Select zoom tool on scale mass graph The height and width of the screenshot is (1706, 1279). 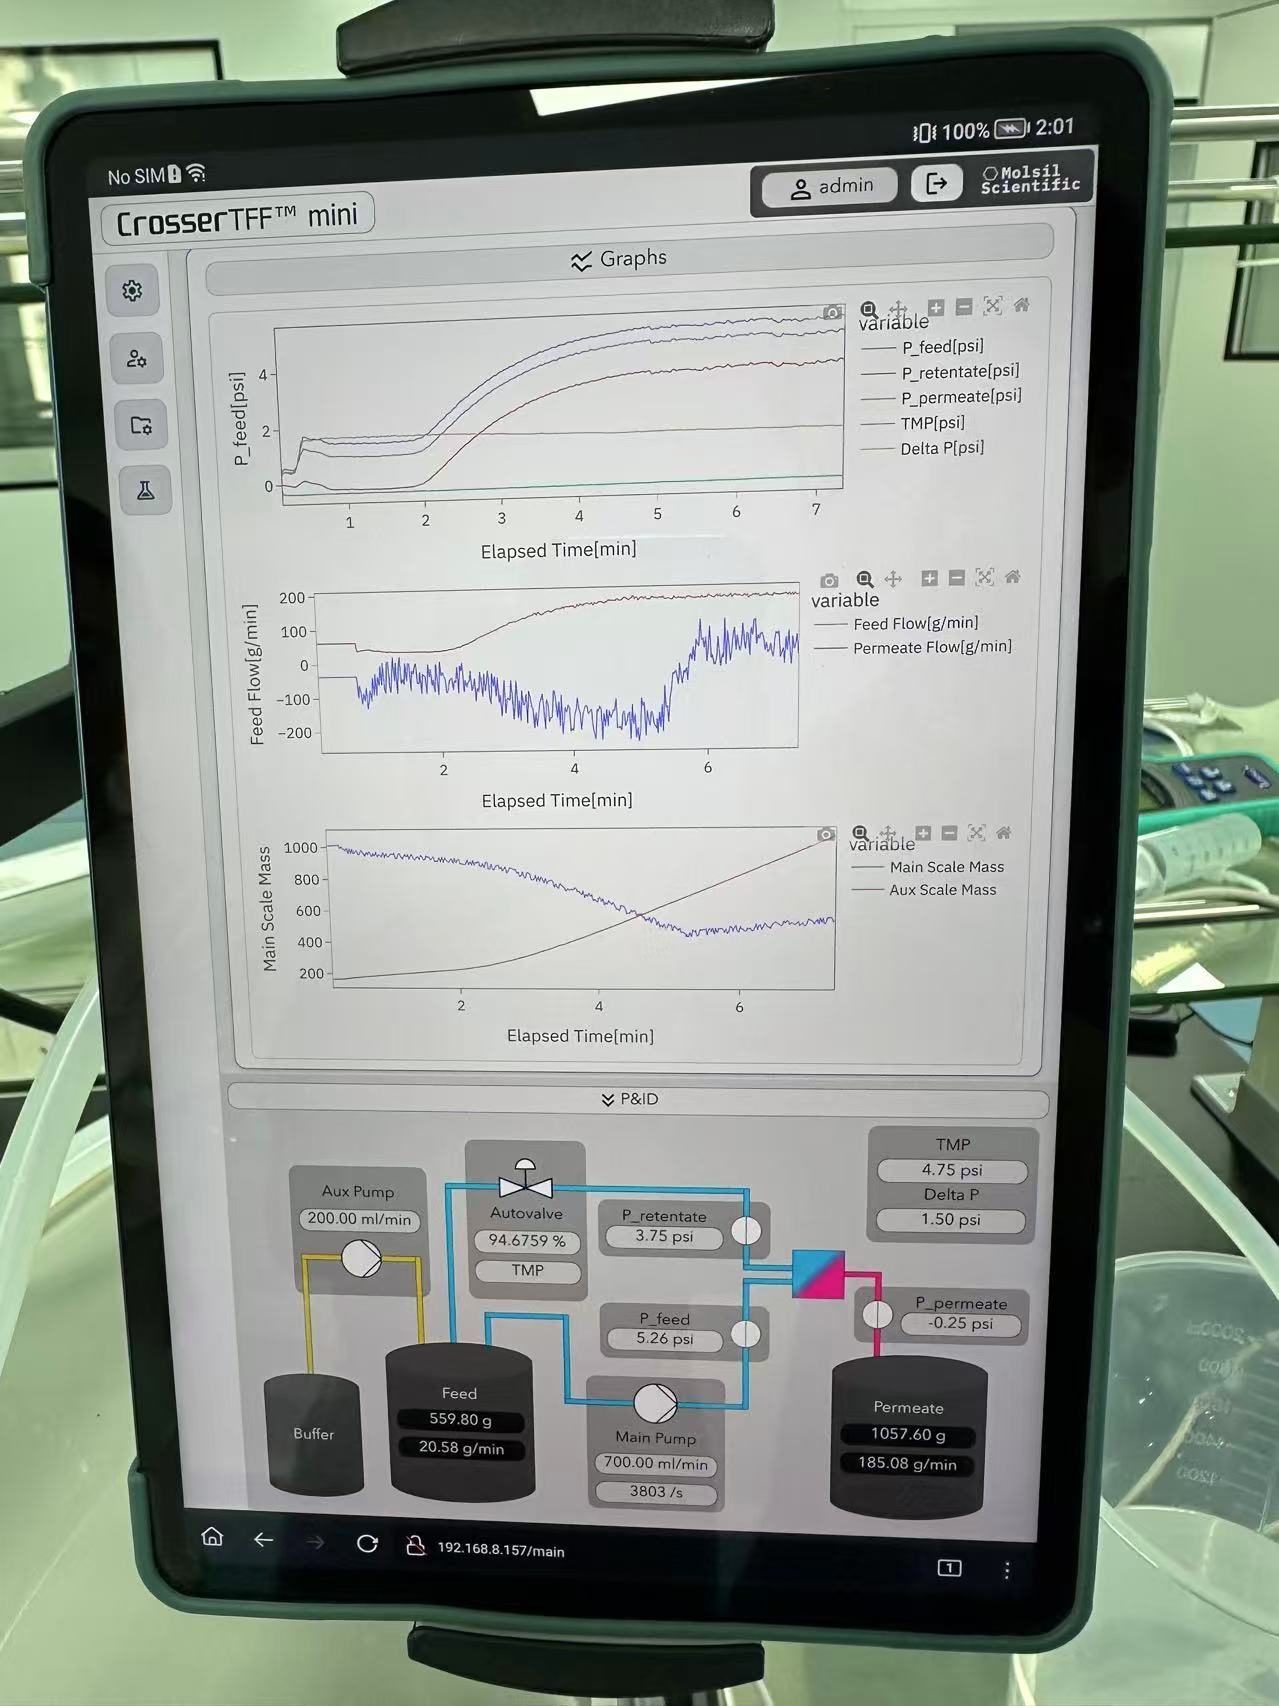click(x=859, y=833)
